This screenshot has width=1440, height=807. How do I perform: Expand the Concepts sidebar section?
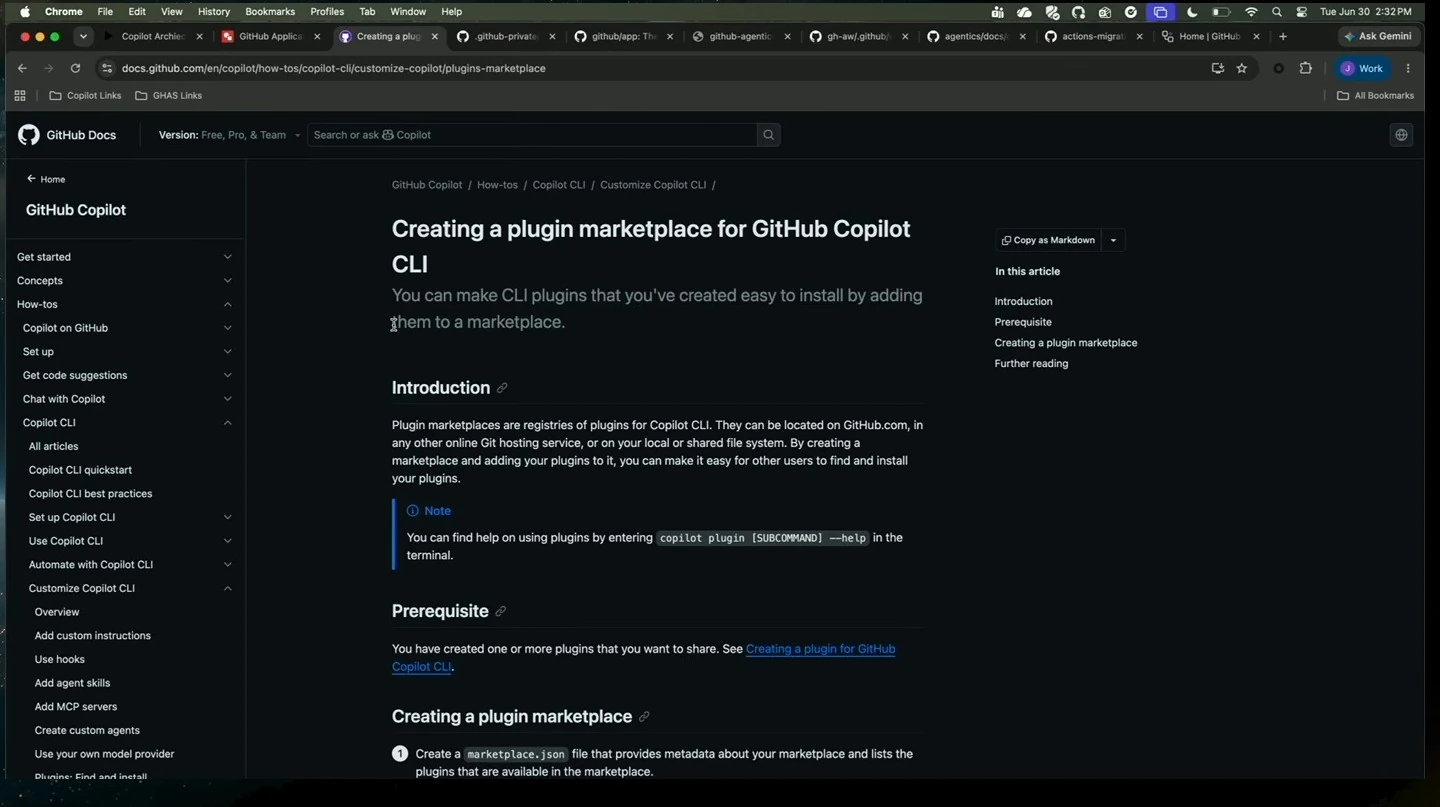coord(227,281)
